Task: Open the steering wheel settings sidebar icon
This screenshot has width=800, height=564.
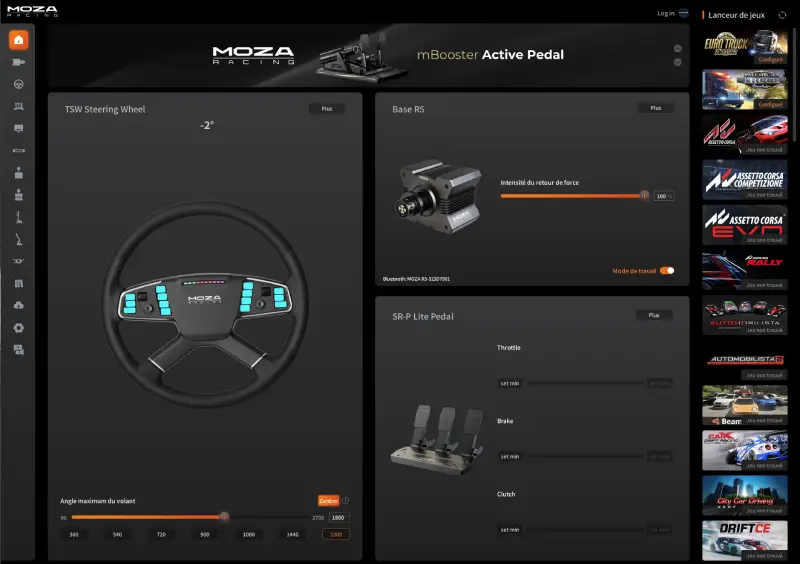Action: 18,84
